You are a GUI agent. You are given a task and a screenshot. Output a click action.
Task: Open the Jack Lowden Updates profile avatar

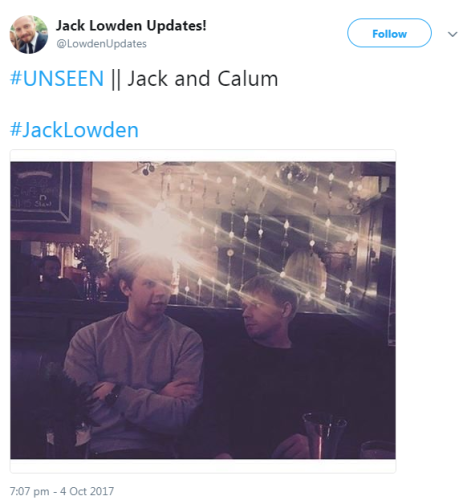(x=29, y=34)
